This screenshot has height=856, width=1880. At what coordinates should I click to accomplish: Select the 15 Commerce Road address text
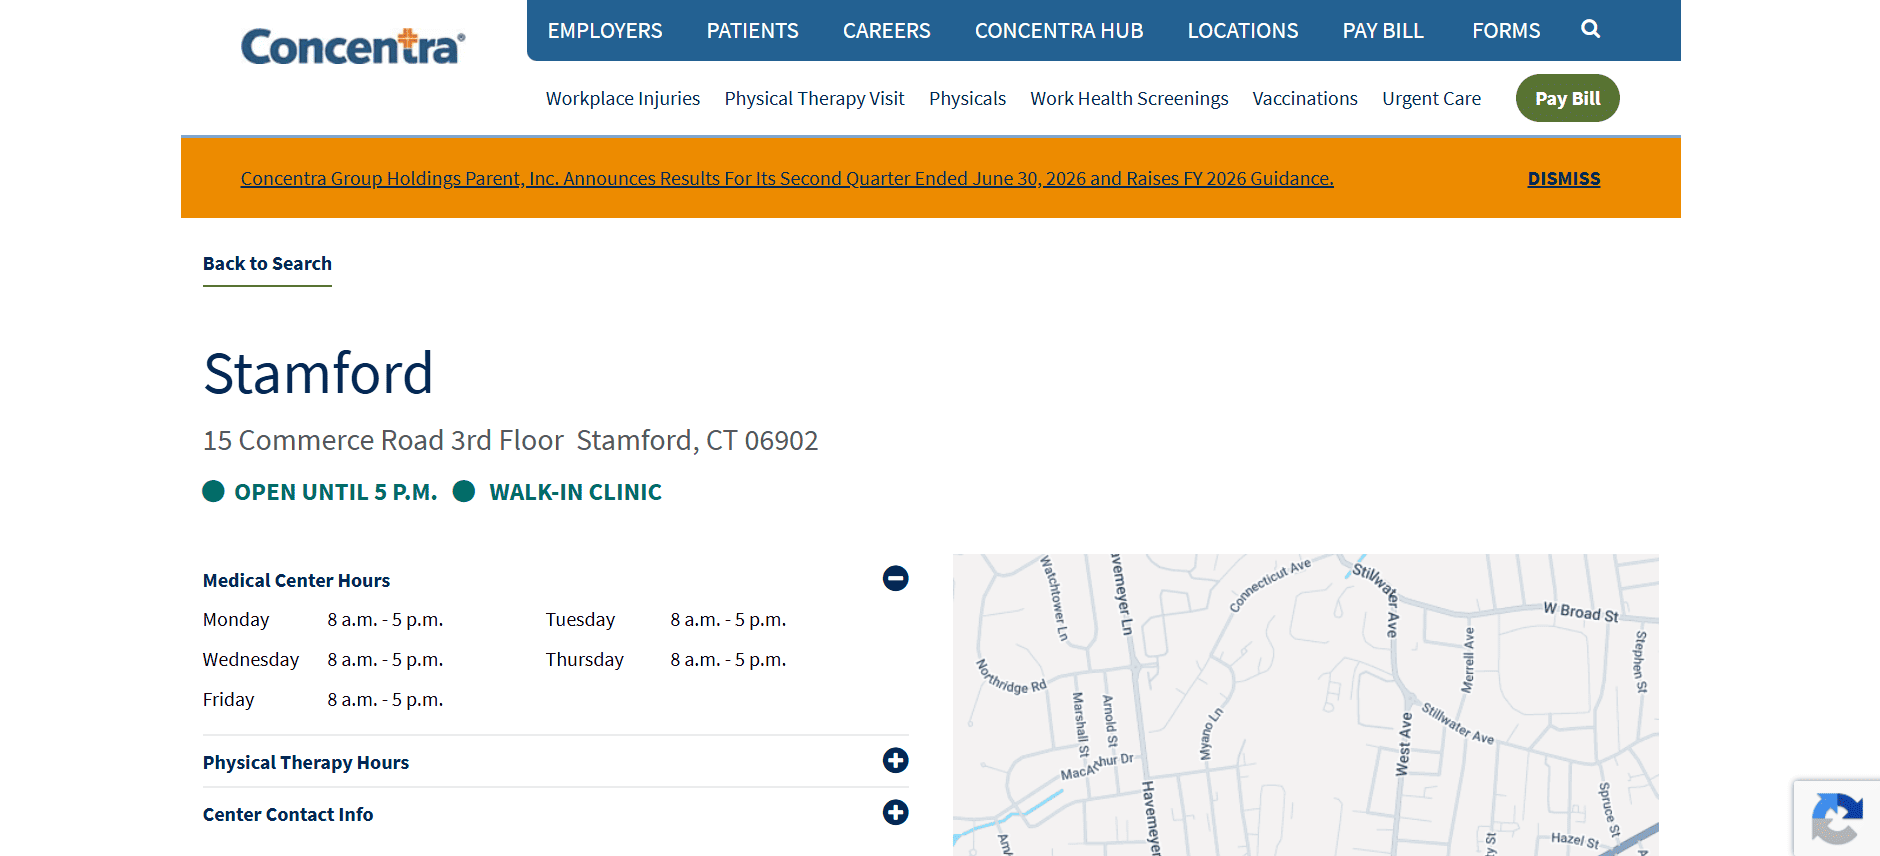[510, 440]
